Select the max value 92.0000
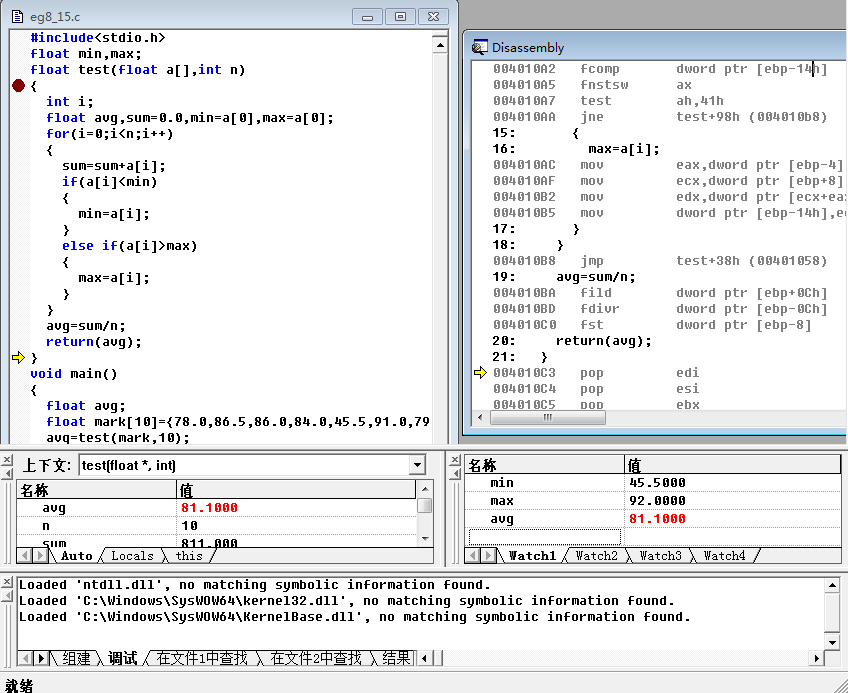Screen dimensions: 848x693 [x=657, y=501]
